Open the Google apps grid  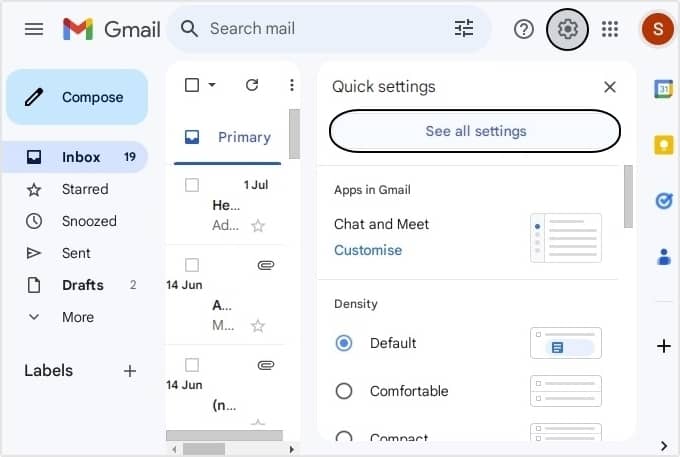tap(610, 29)
